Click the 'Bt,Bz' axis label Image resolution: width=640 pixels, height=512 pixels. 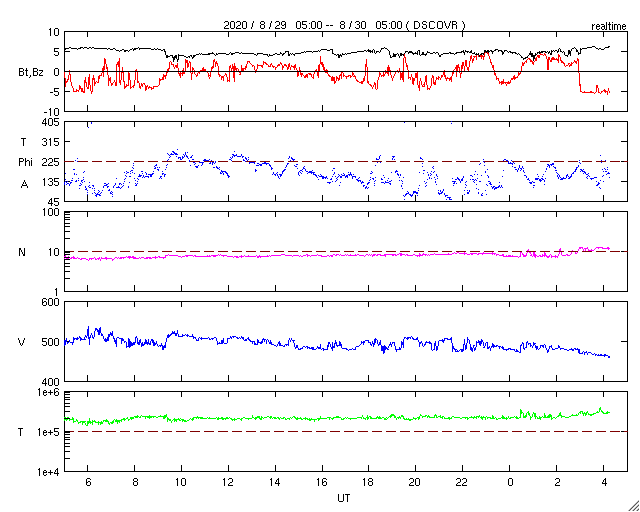pyautogui.click(x=31, y=74)
